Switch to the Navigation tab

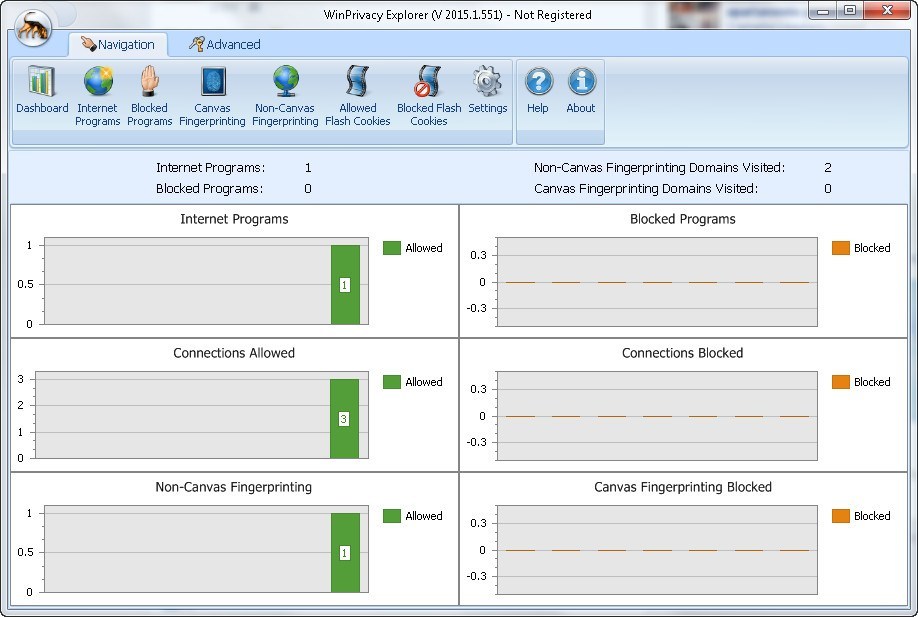(118, 44)
